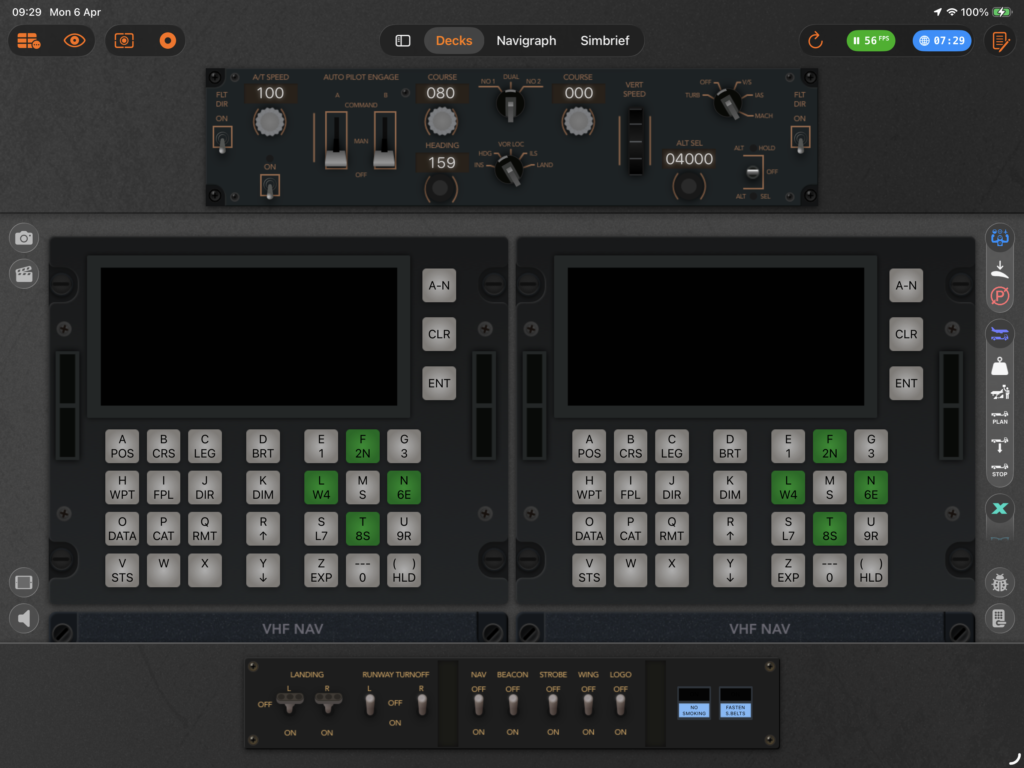Switch to the Navigraph tab
Screen dimensions: 1024x768
[x=526, y=41]
